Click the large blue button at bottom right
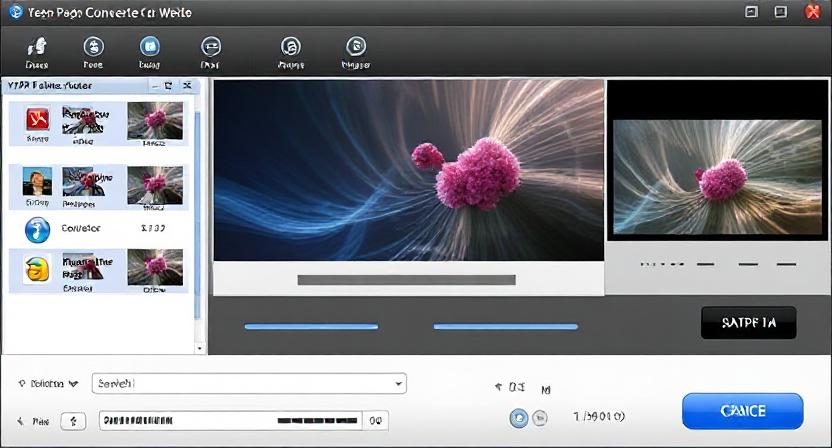The width and height of the screenshot is (832, 448). 743,411
